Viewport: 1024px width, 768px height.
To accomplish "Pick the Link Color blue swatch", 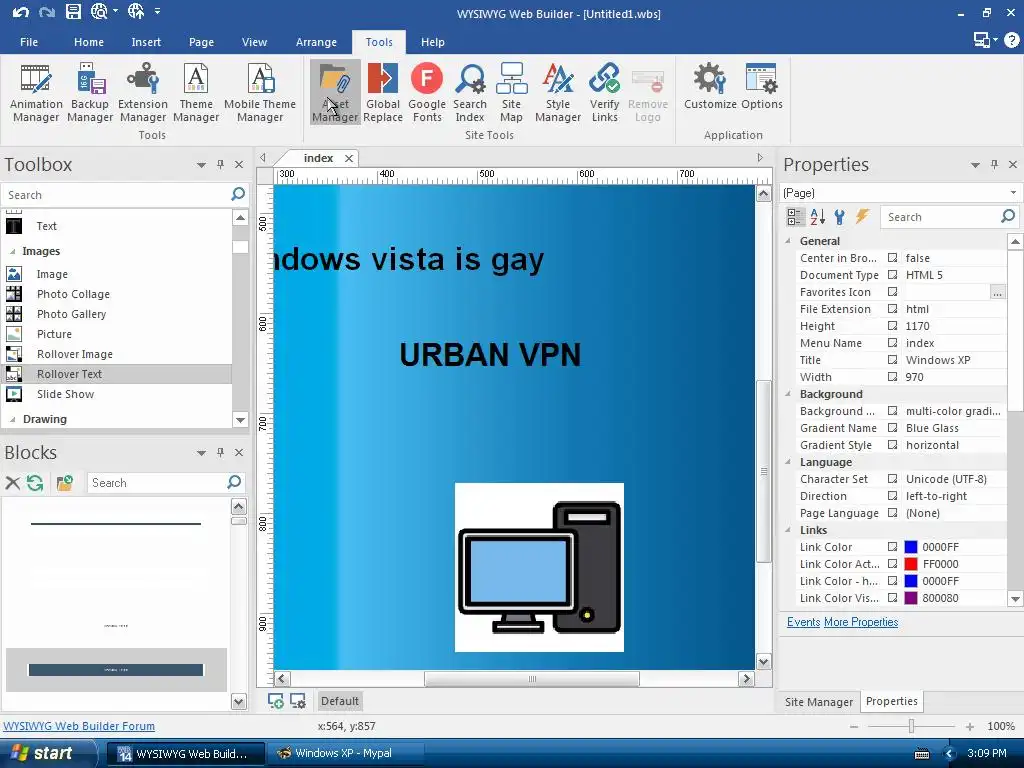I will click(x=910, y=547).
